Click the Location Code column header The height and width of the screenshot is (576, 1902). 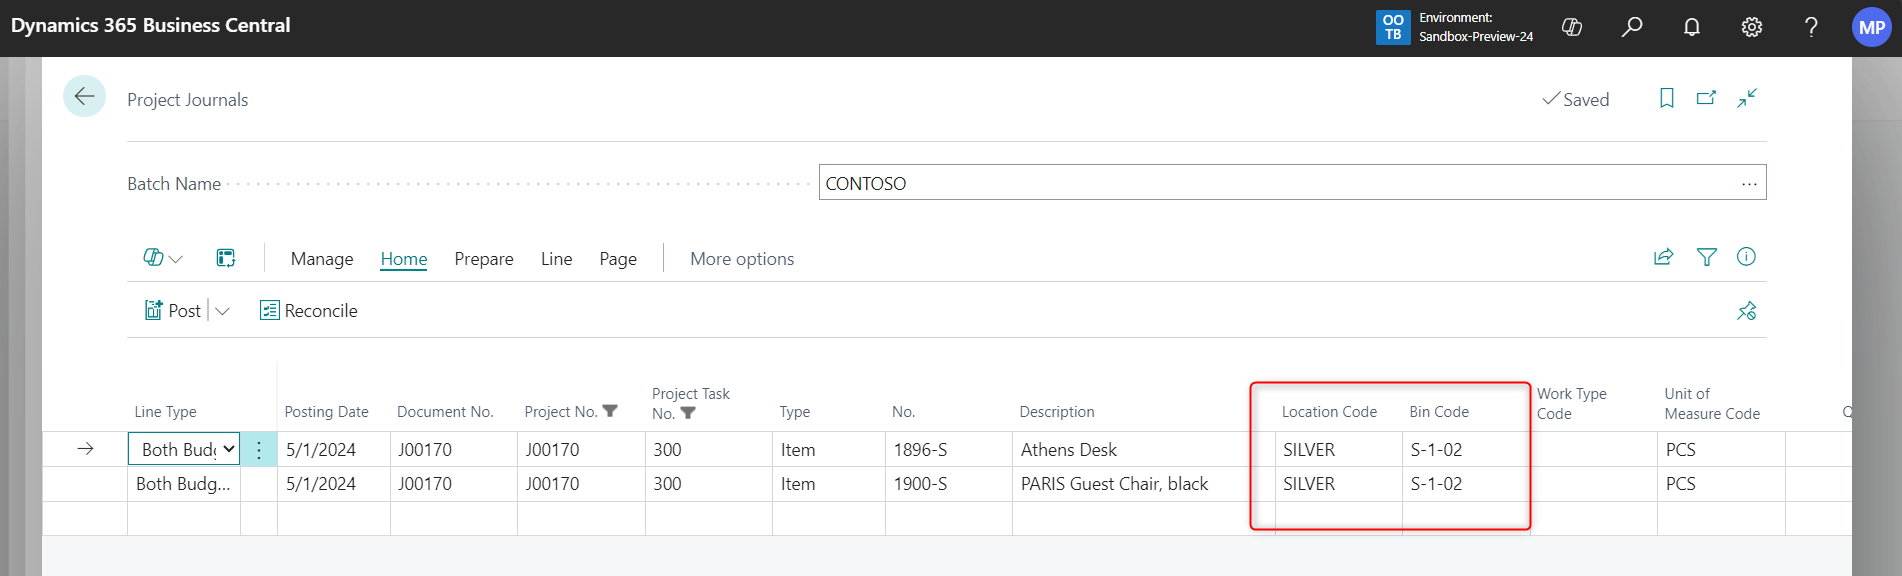(1329, 412)
